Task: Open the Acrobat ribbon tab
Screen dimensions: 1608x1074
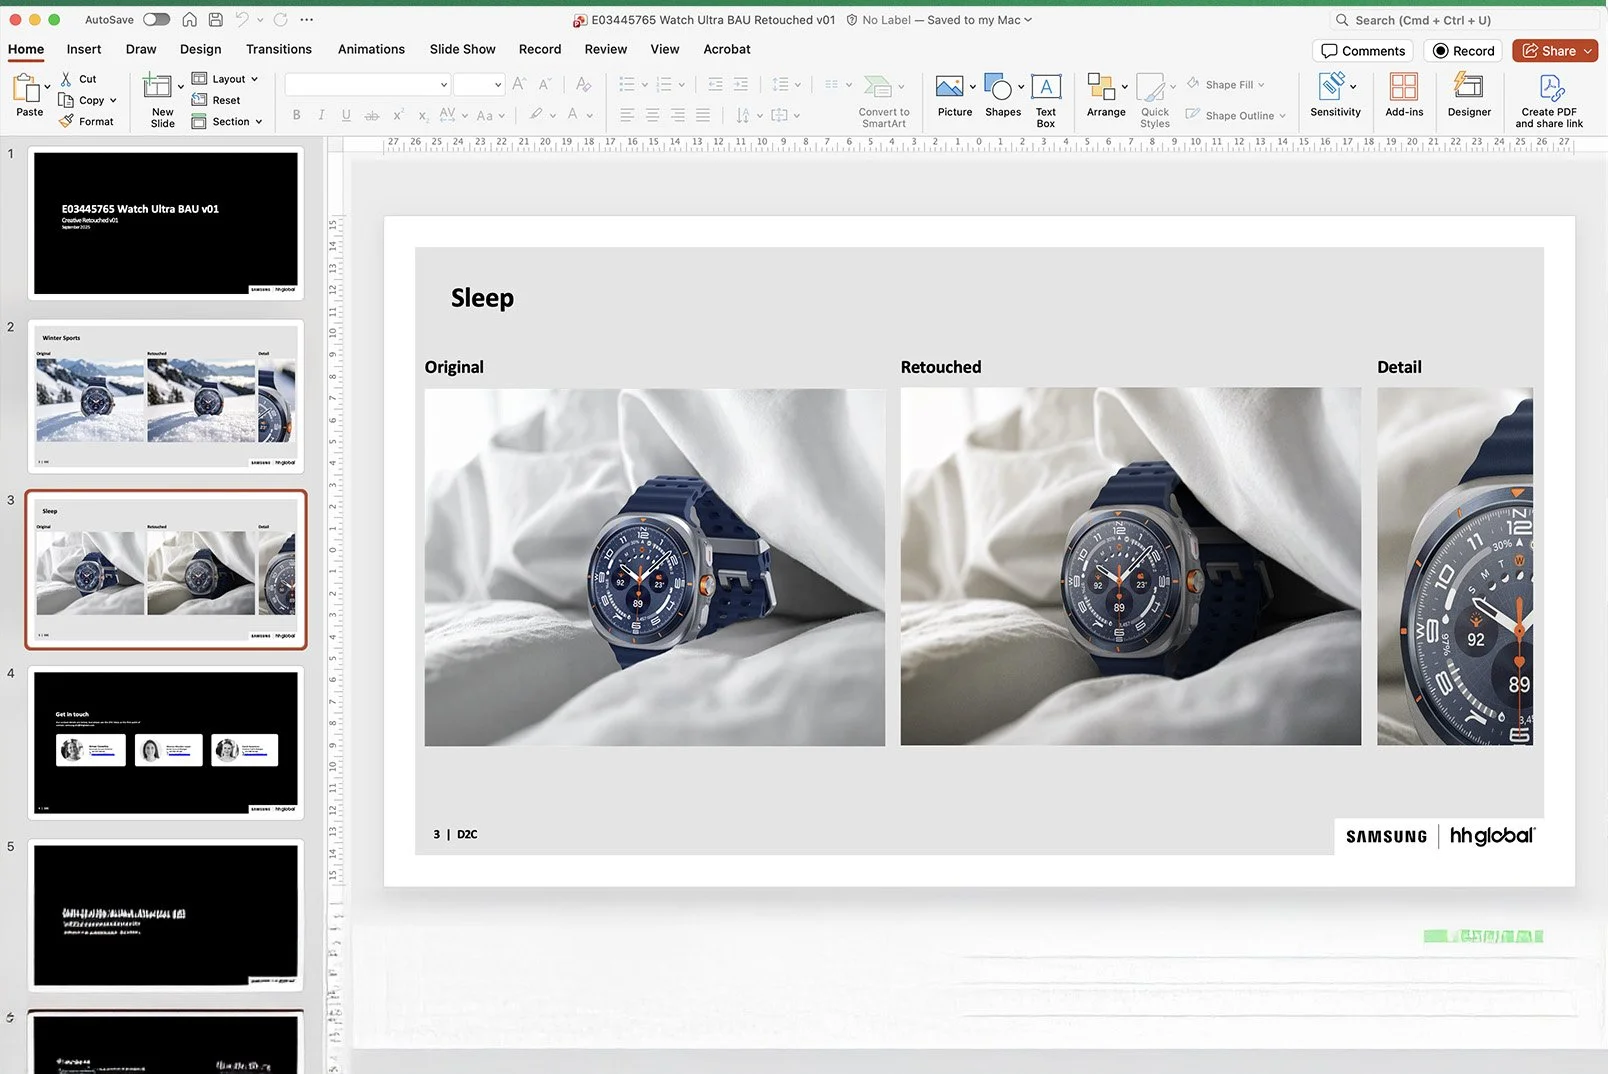Action: click(x=727, y=49)
